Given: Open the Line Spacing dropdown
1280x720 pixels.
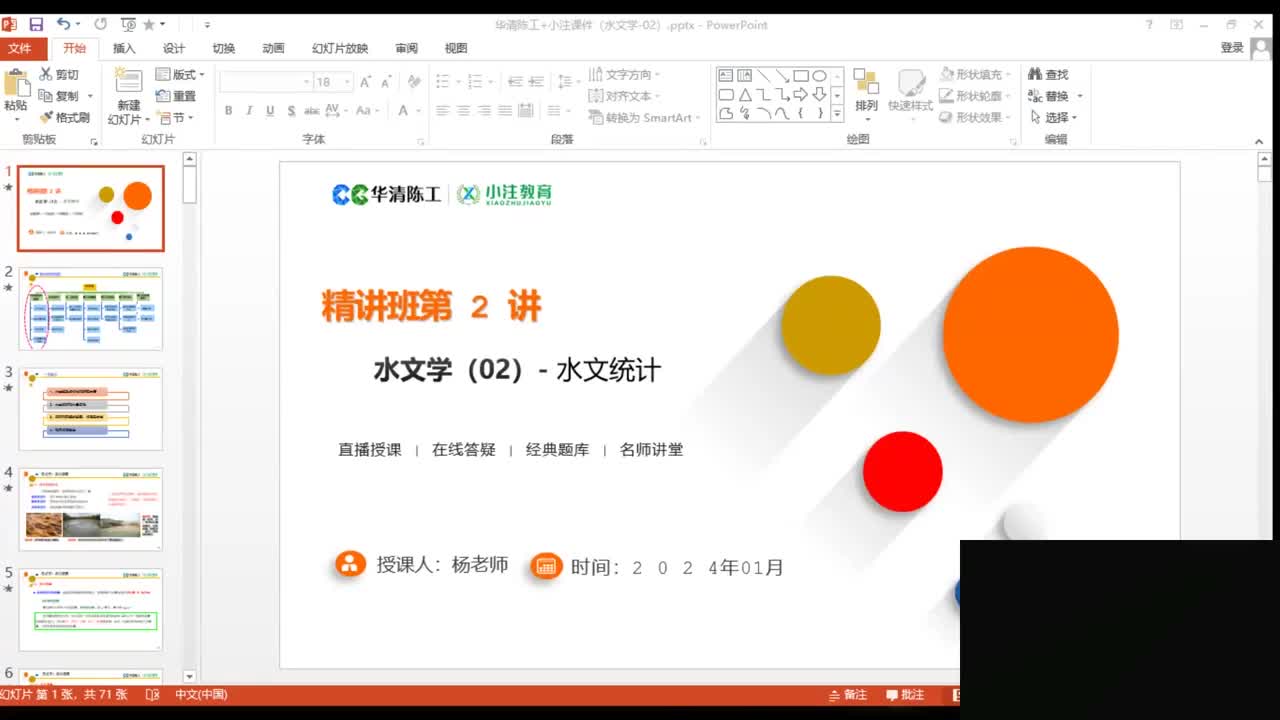Looking at the screenshot, I should (568, 82).
